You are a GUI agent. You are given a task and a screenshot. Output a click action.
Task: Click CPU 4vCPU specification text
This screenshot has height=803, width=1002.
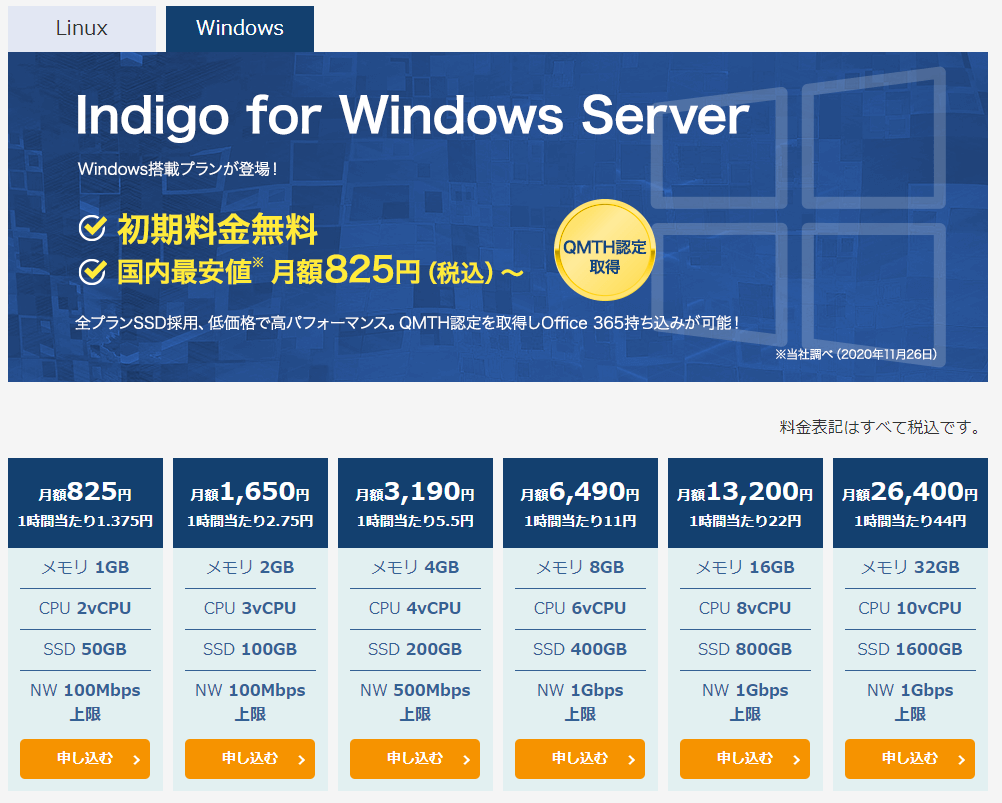pyautogui.click(x=415, y=608)
